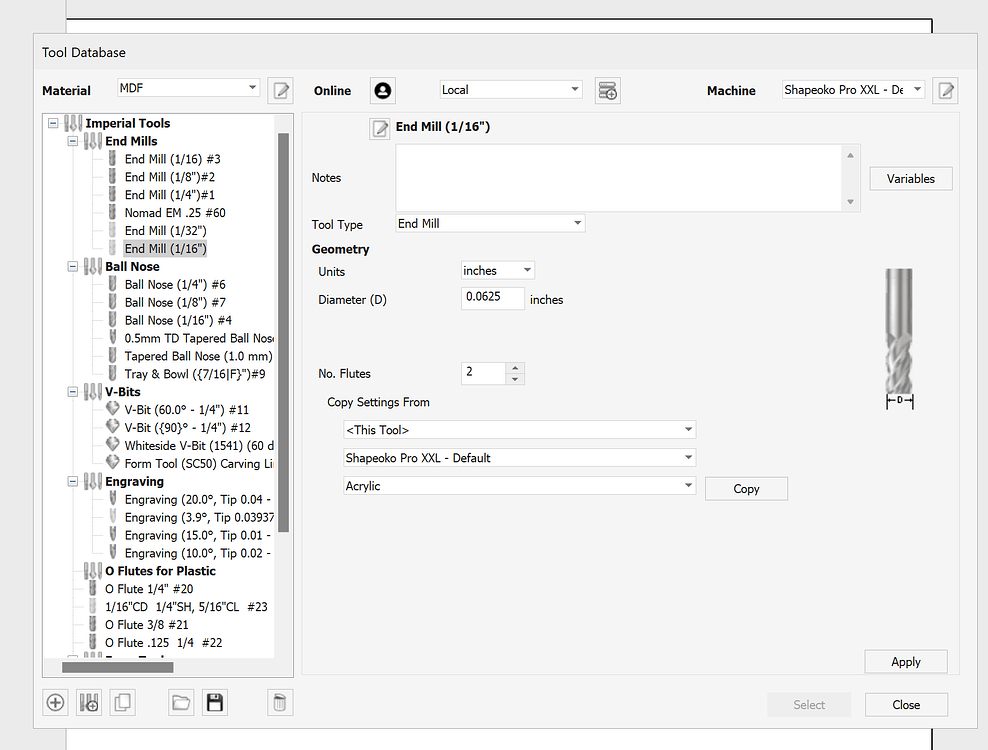Click the Apply button
Image resolution: width=988 pixels, height=750 pixels.
point(905,662)
